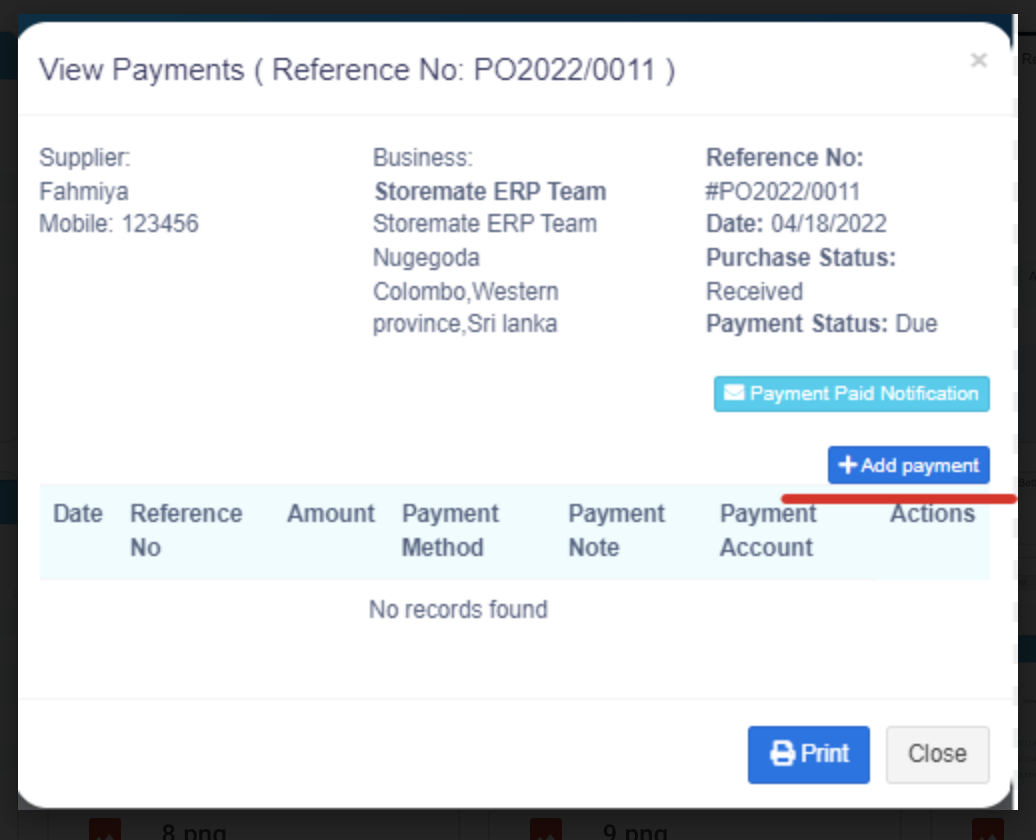Image resolution: width=1036 pixels, height=840 pixels.
Task: Click the Date: 04/18/2022 text
Action: click(x=796, y=224)
